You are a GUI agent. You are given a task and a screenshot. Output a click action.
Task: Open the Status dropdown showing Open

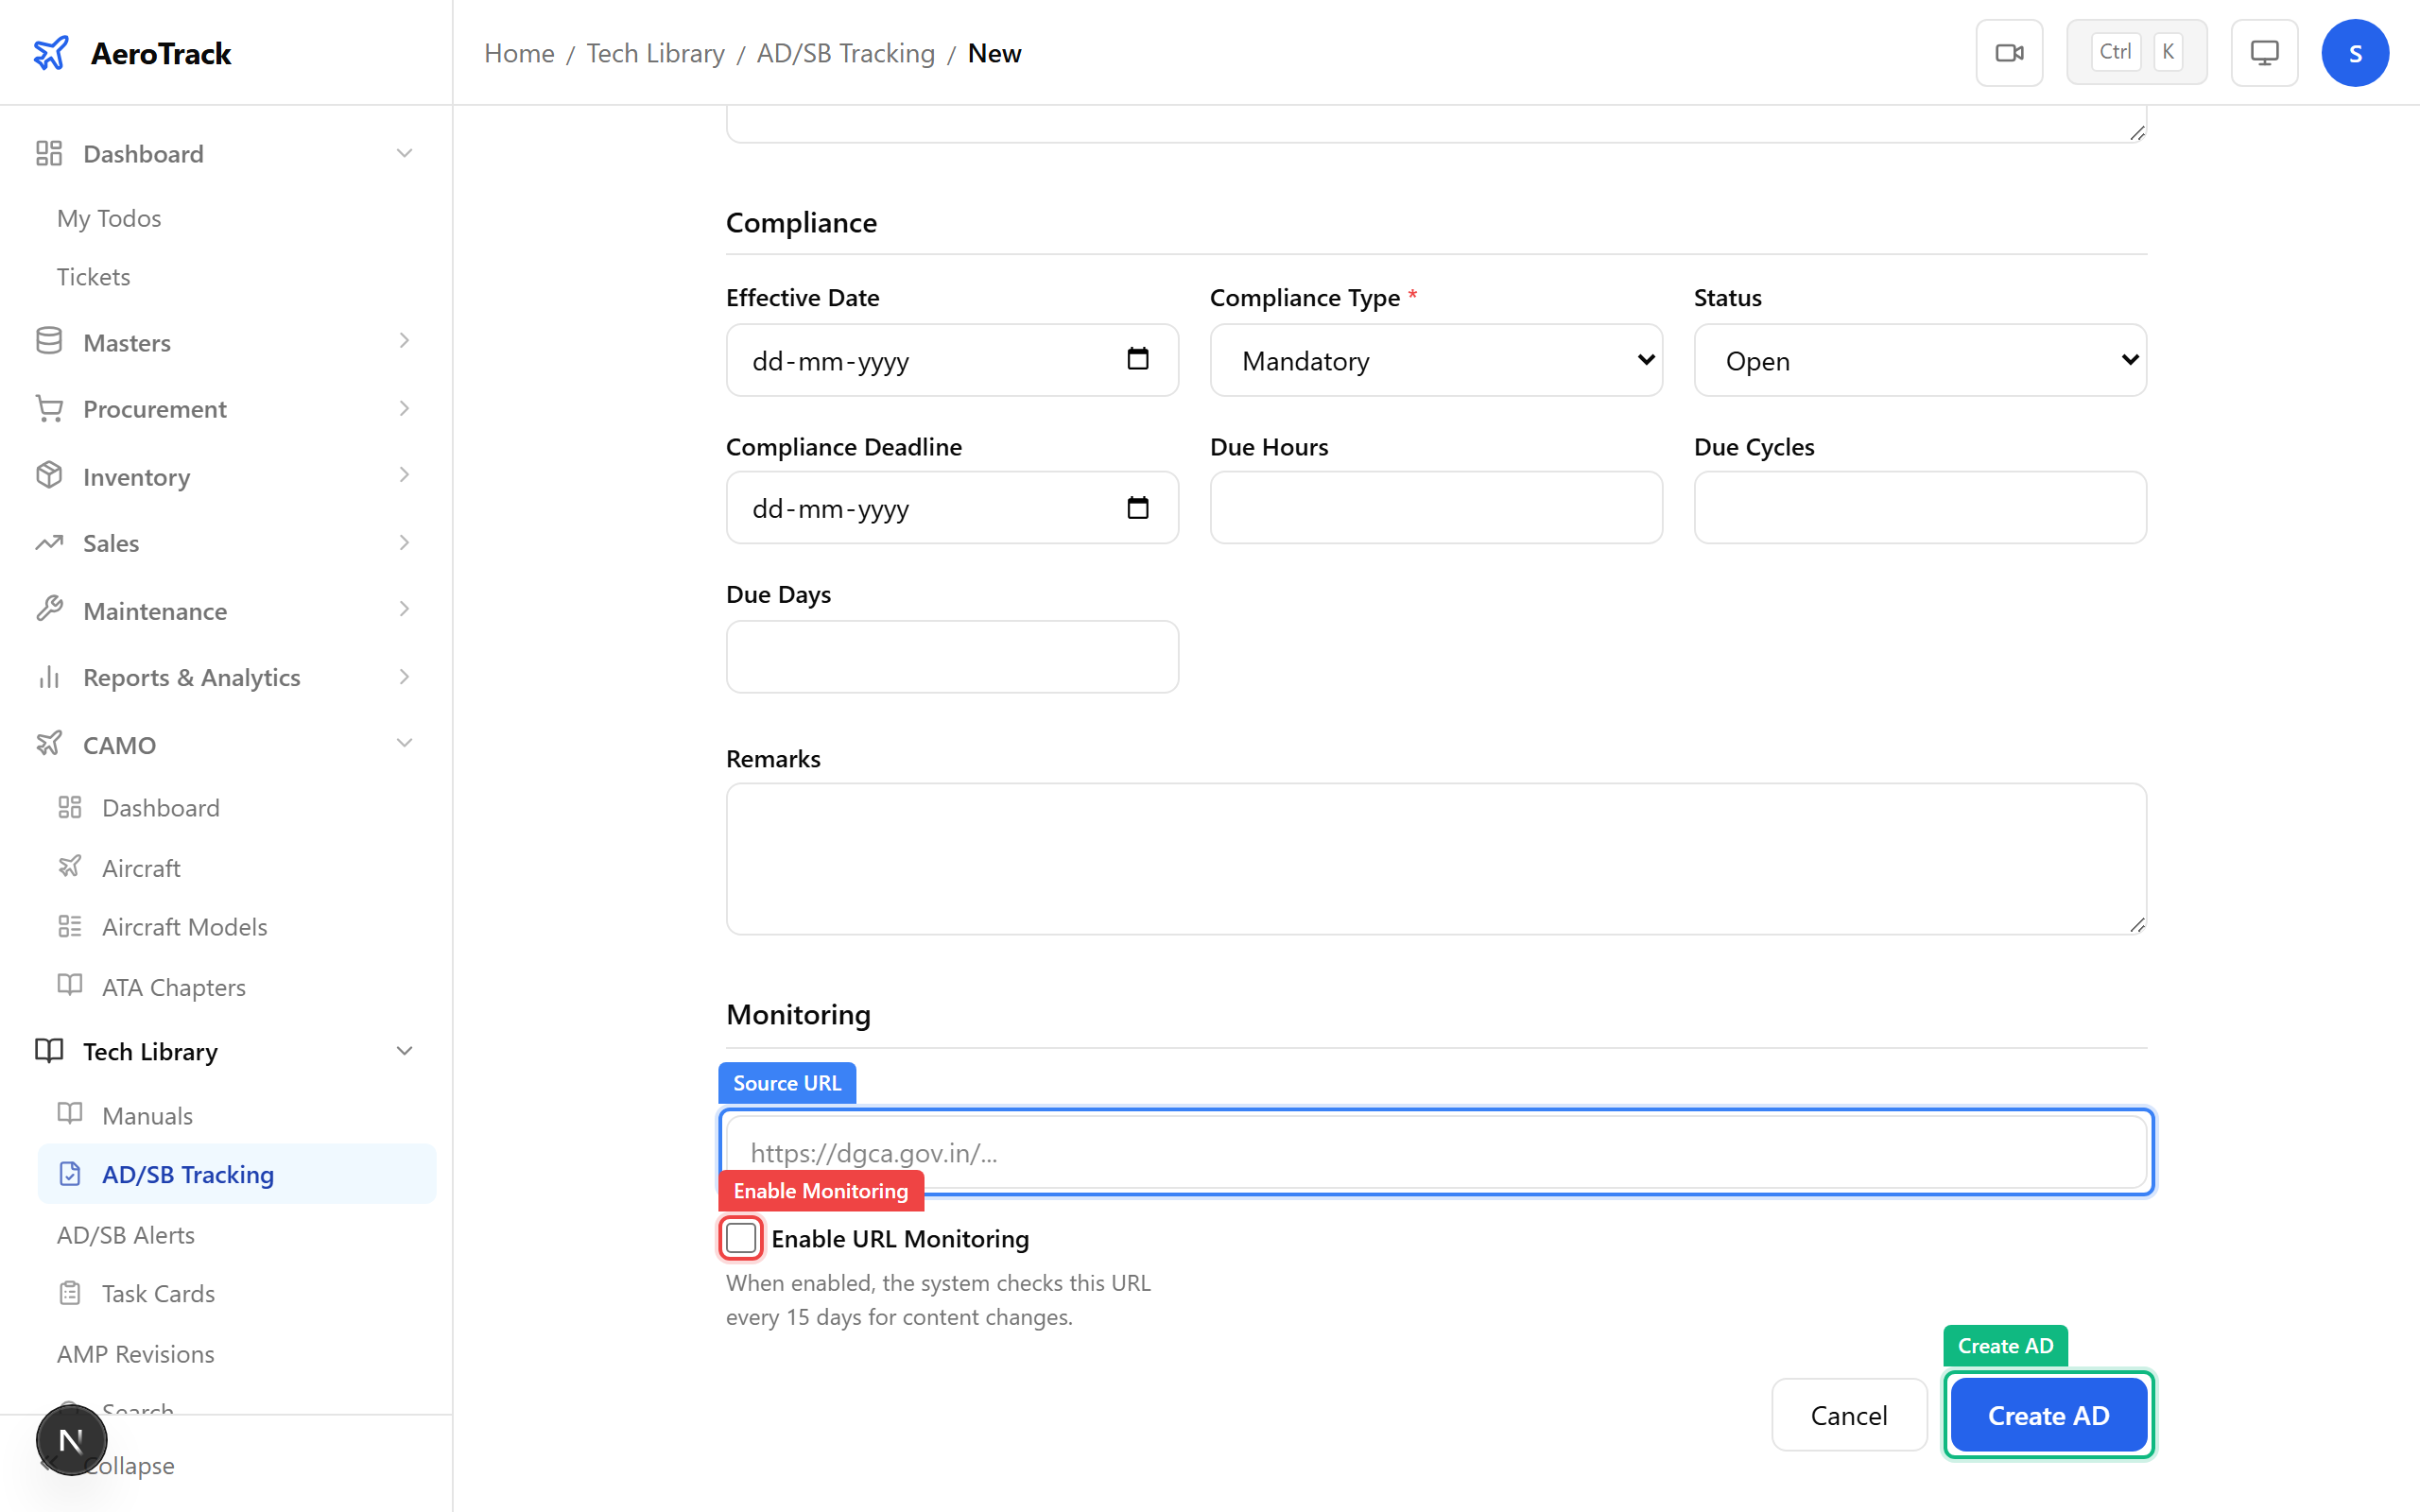(x=1918, y=360)
